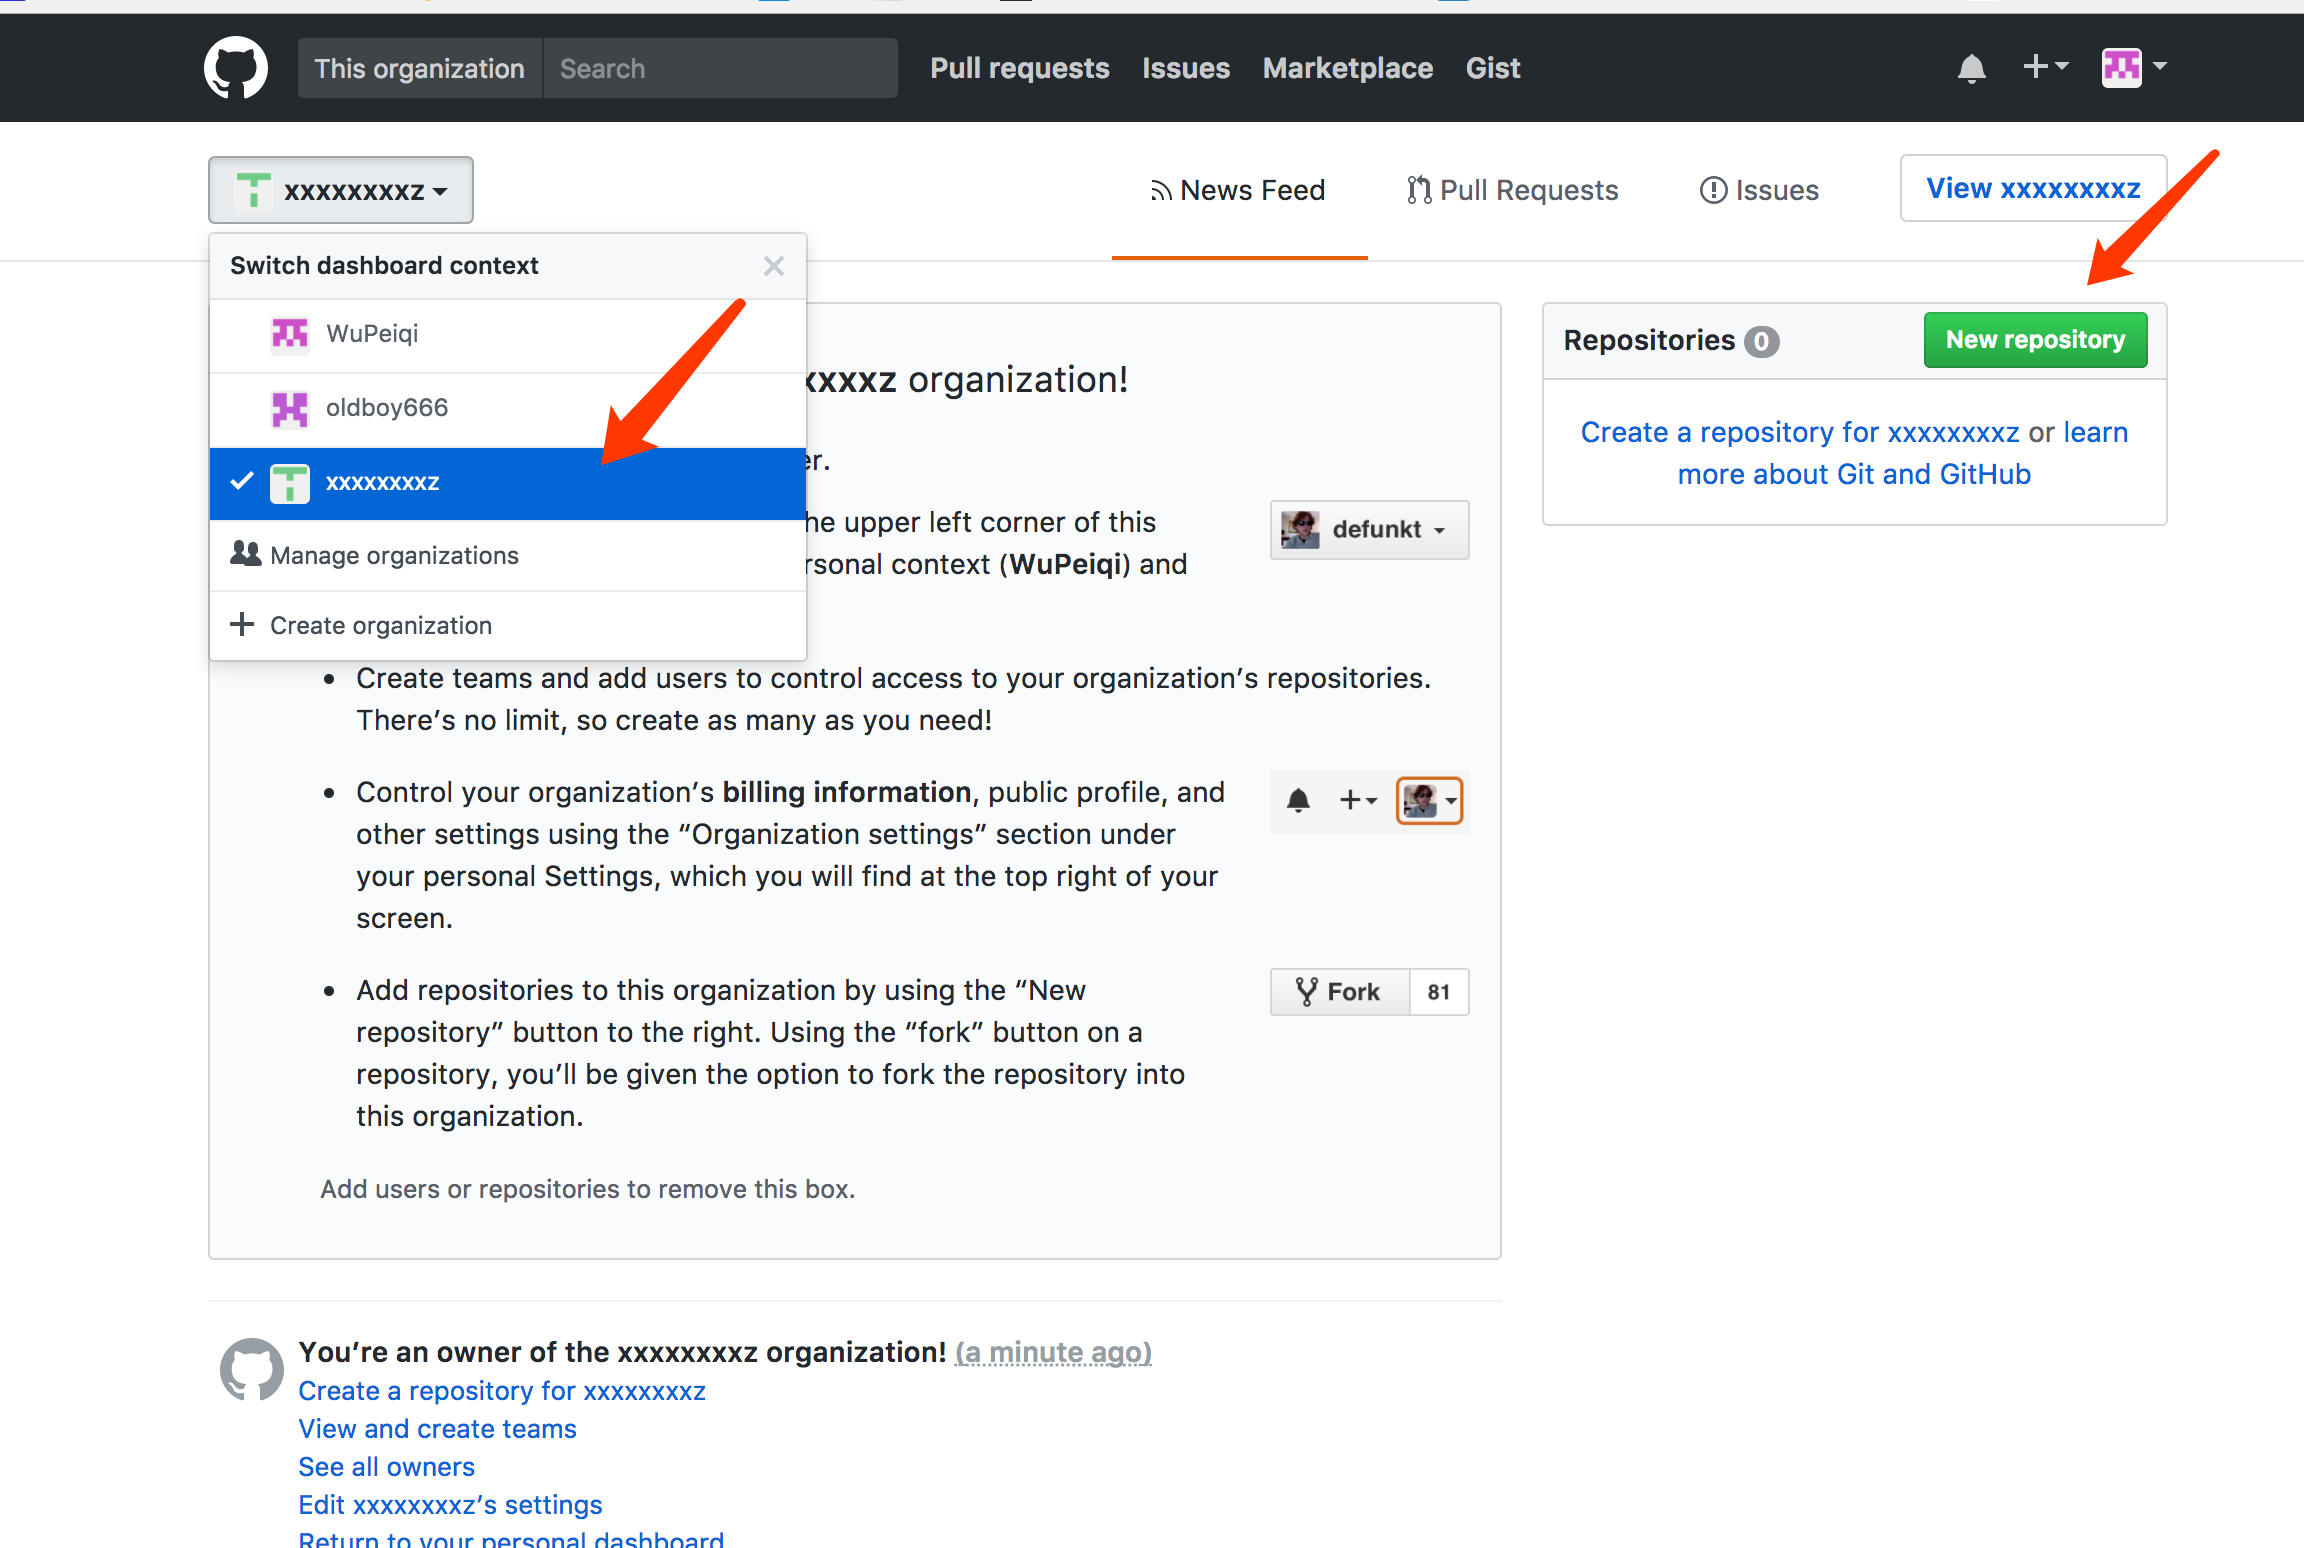Expand the xxxxxxxxz context switcher dropdown
This screenshot has width=2304, height=1548.
point(341,190)
